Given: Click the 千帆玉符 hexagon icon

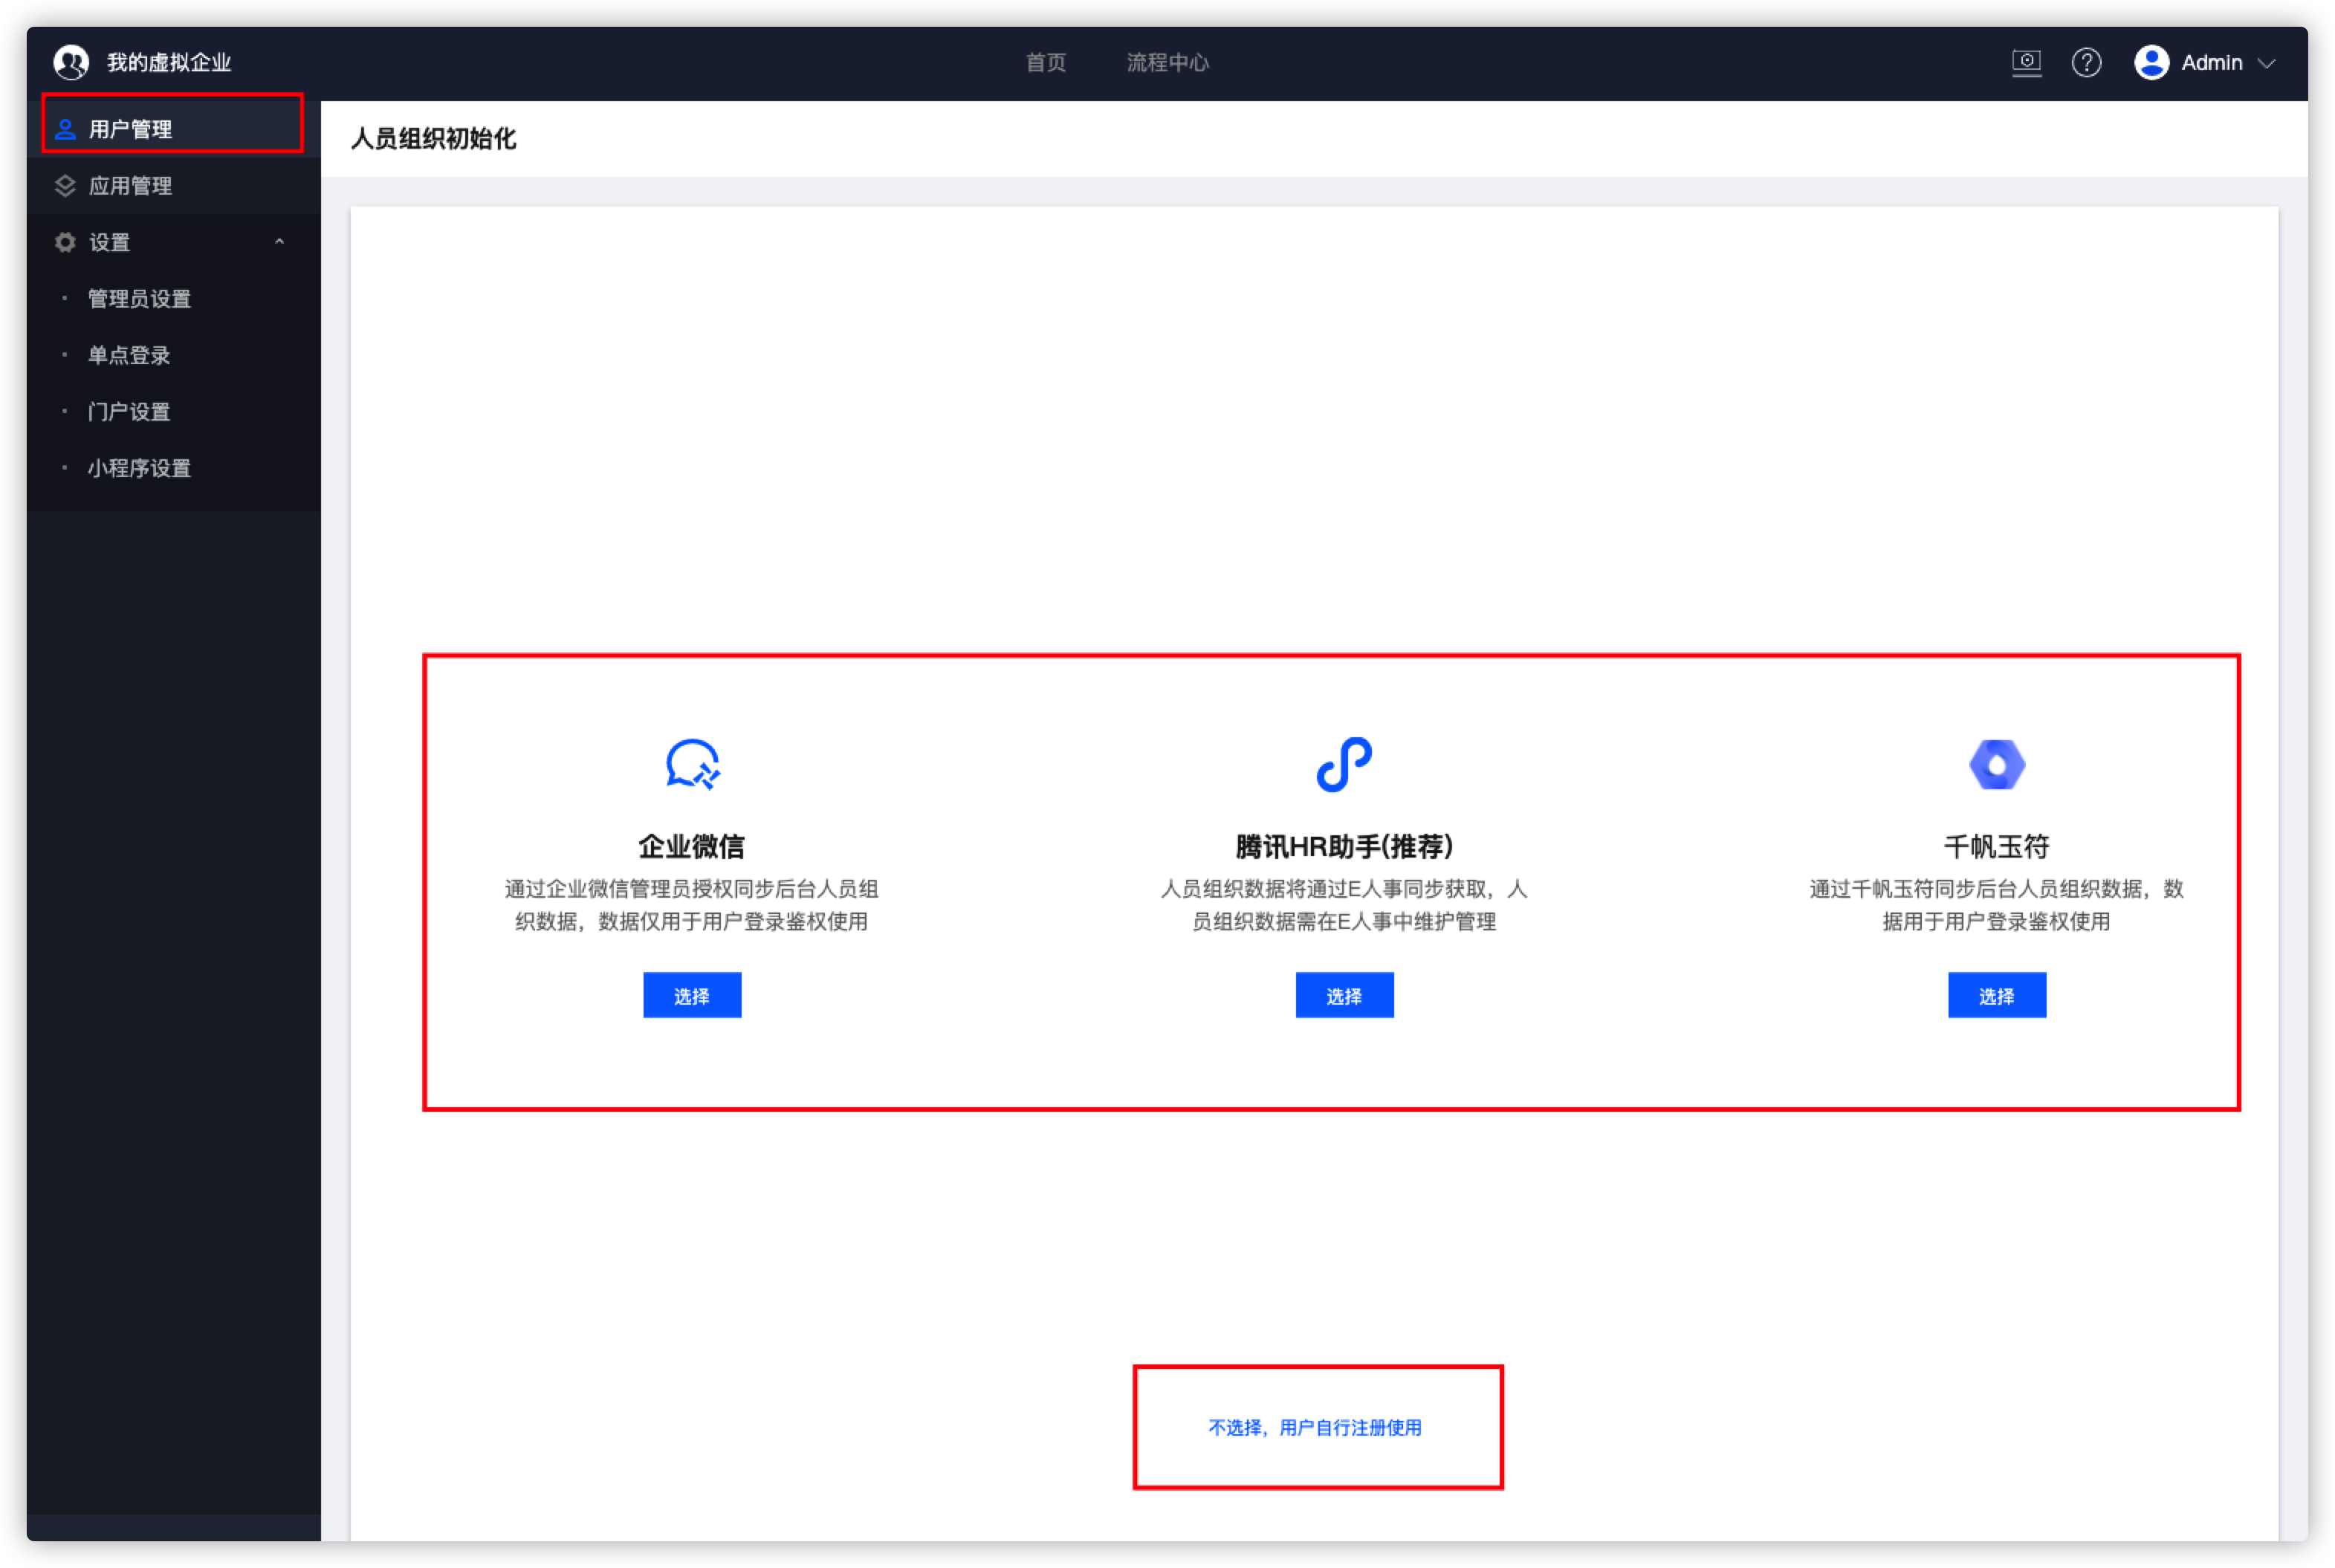Looking at the screenshot, I should click(x=1996, y=765).
